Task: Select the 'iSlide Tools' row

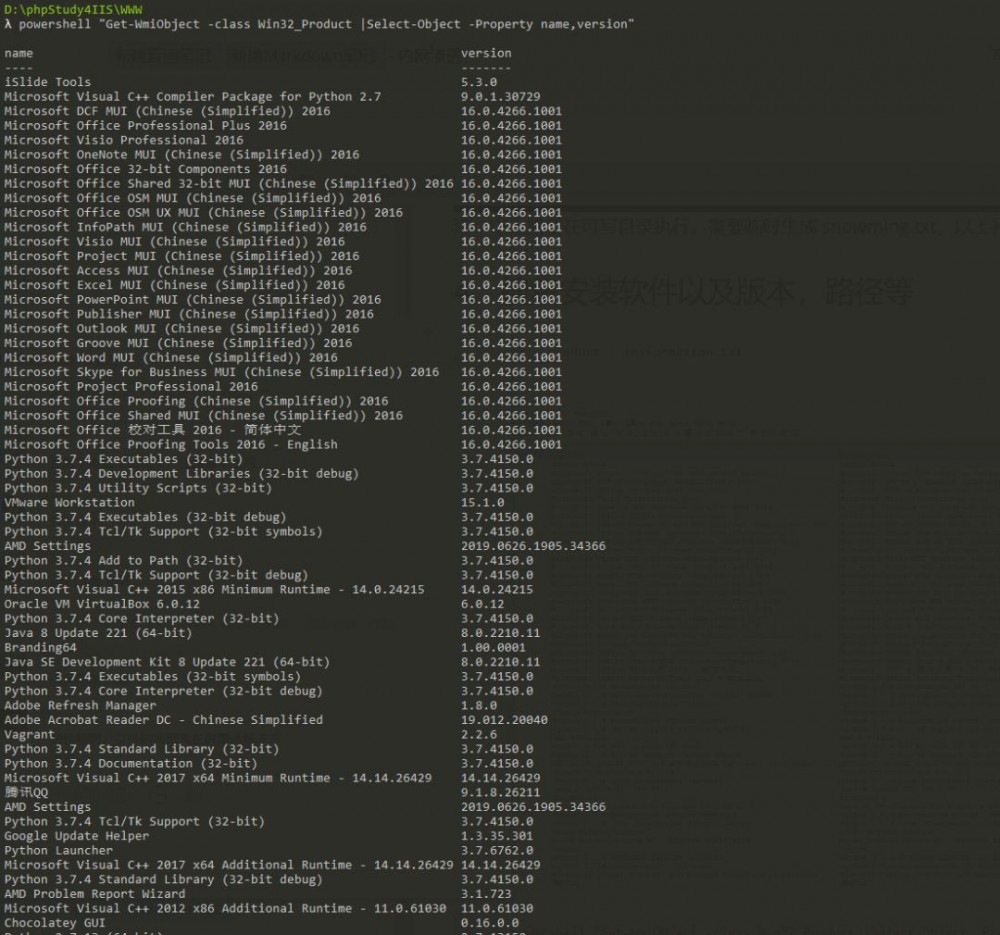Action: tap(47, 82)
